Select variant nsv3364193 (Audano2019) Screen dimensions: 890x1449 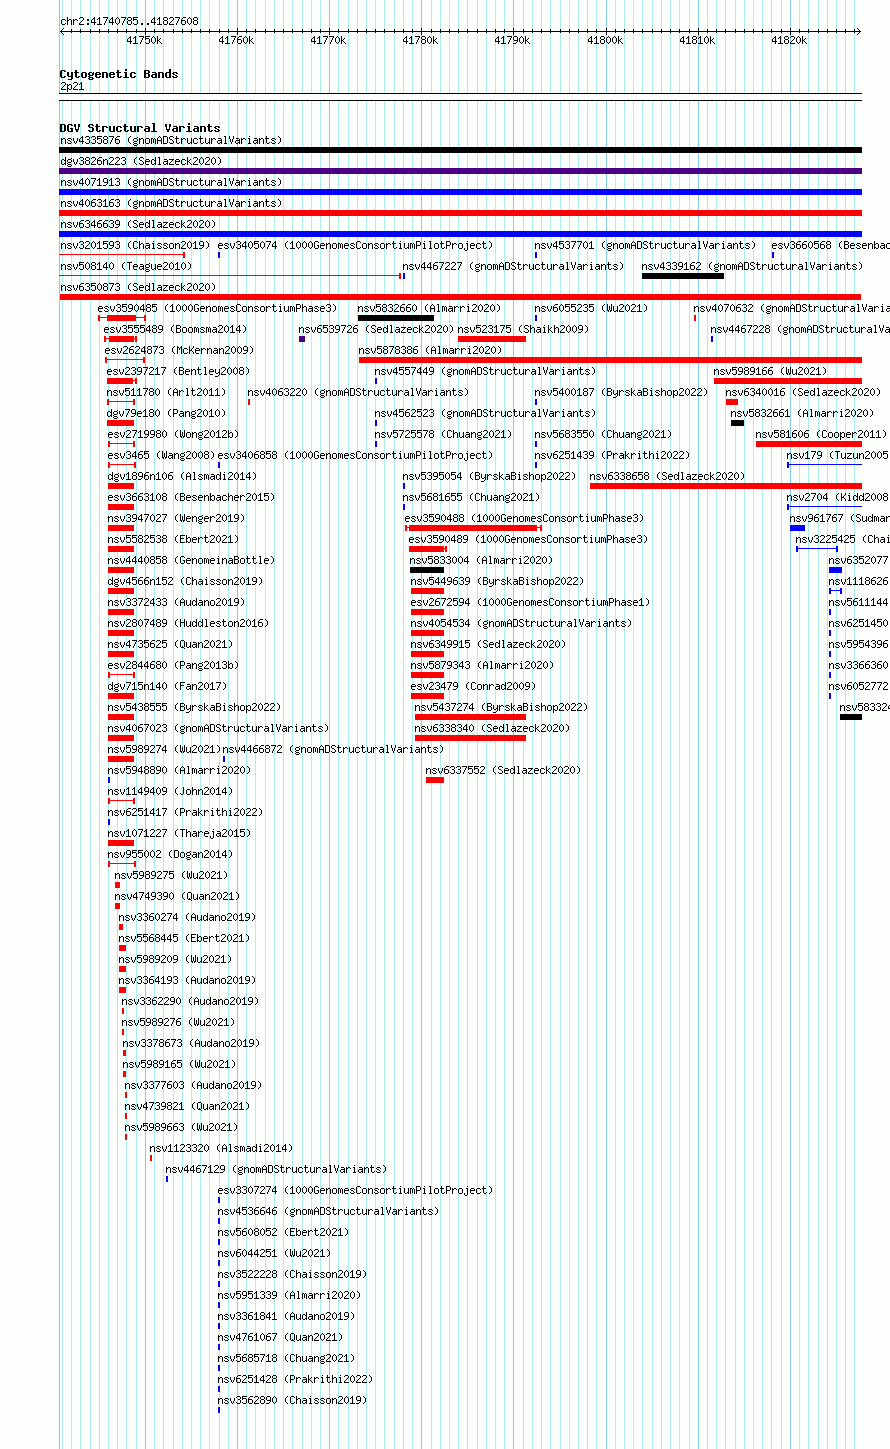pos(187,980)
